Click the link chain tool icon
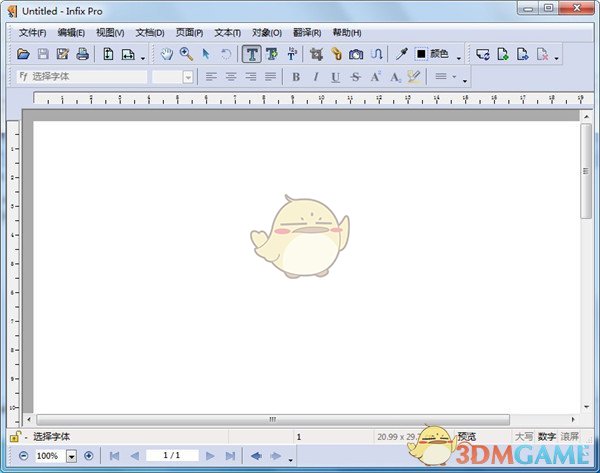Screen dimensions: 600x473 click(x=337, y=54)
